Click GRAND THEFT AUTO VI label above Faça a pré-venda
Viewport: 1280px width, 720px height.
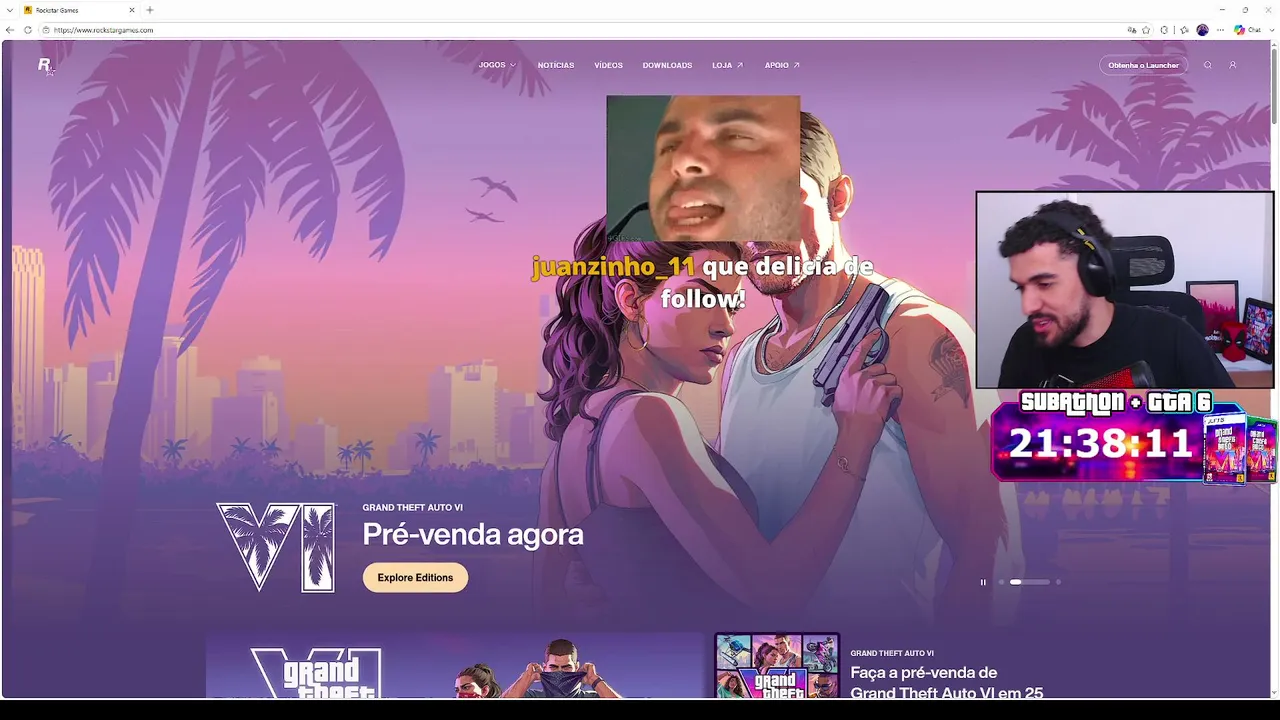892,654
